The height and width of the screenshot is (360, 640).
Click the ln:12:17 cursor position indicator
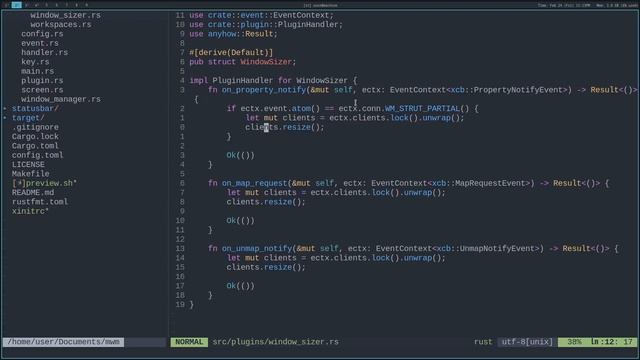coord(611,342)
